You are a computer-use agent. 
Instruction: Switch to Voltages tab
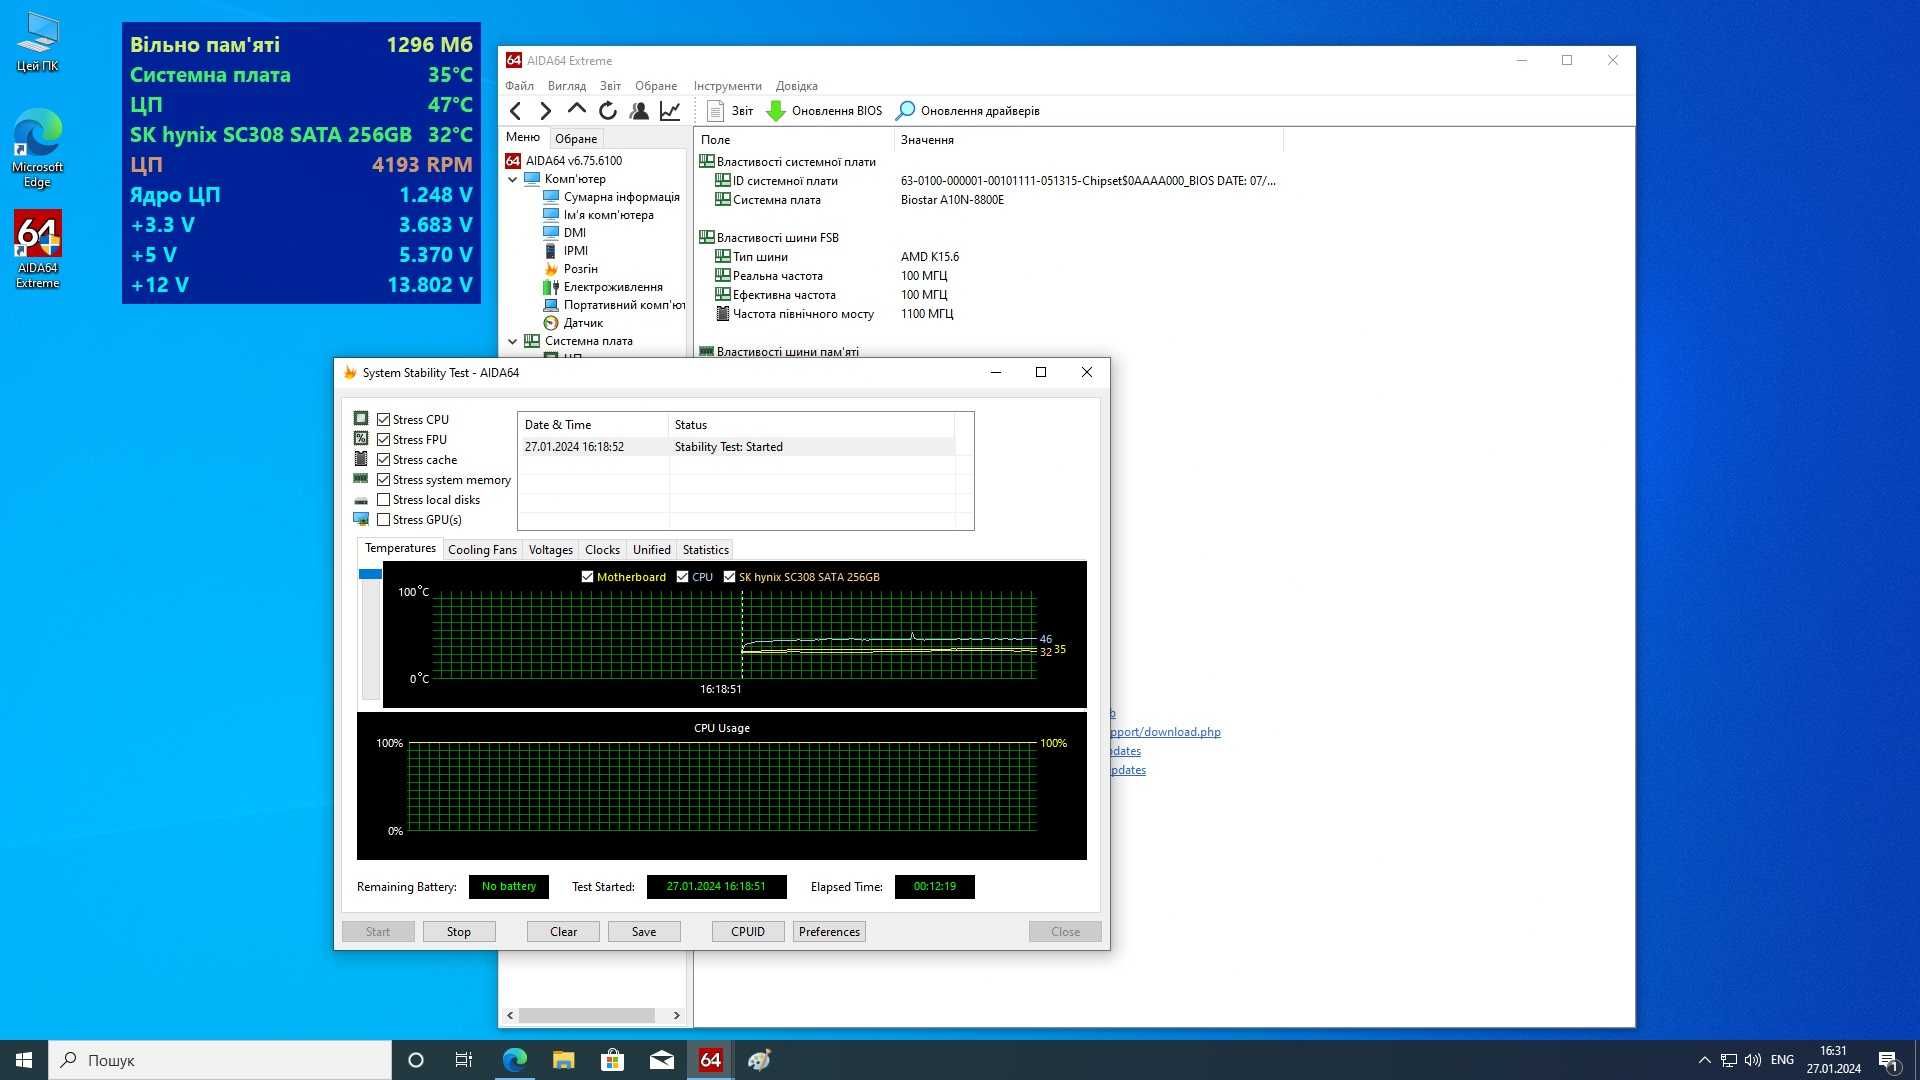click(550, 550)
